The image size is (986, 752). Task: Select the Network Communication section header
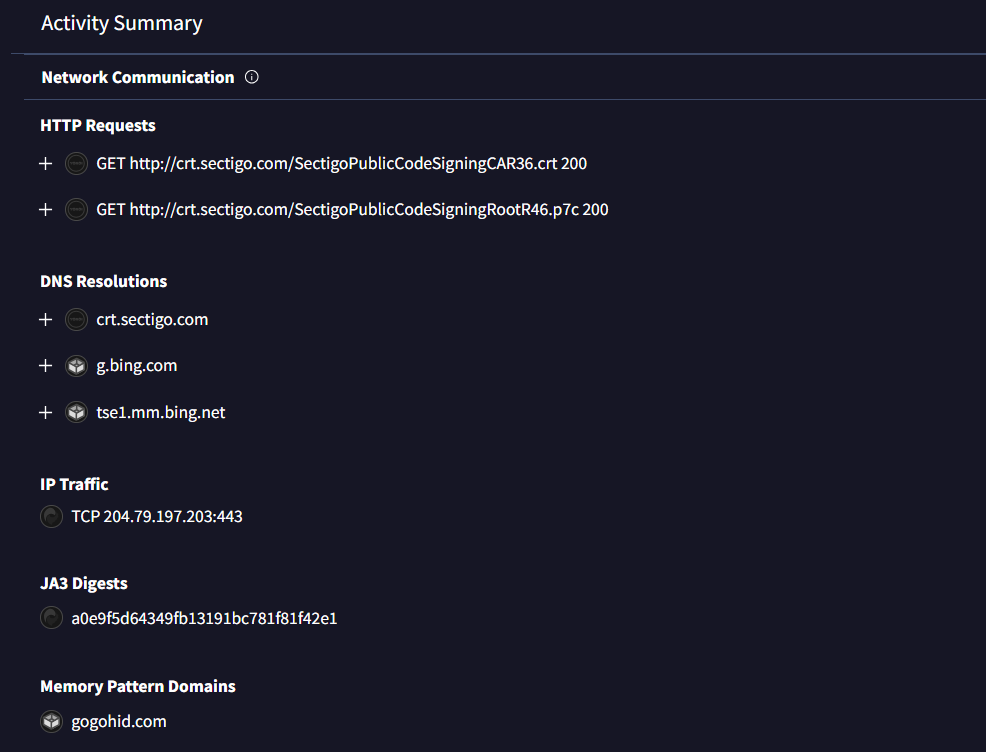pyautogui.click(x=138, y=77)
